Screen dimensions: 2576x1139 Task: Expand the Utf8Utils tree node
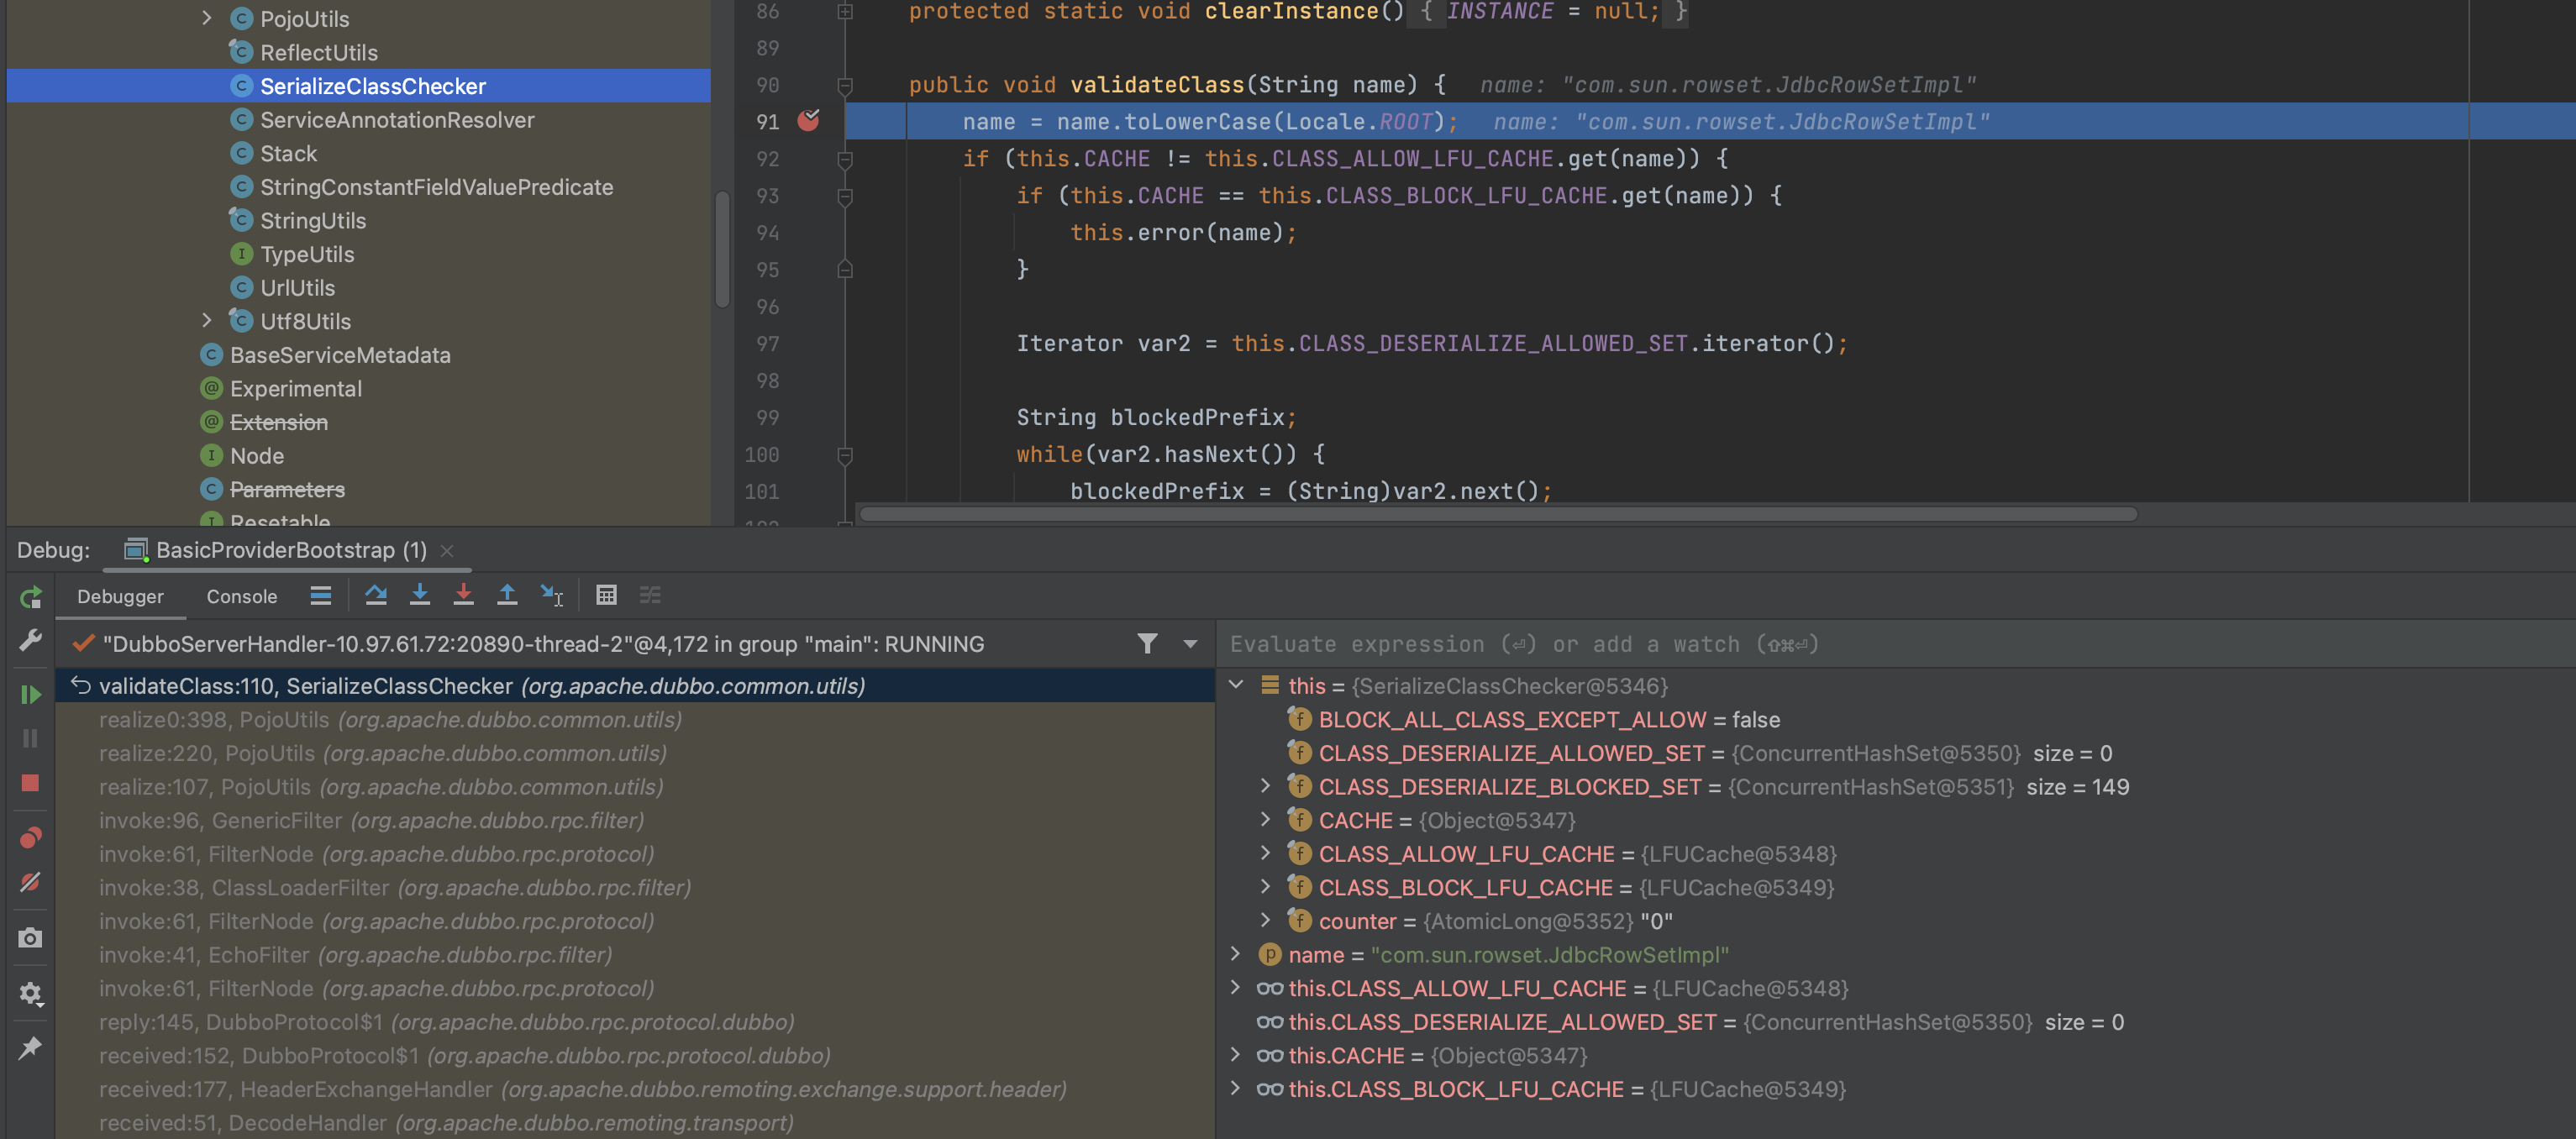206,320
